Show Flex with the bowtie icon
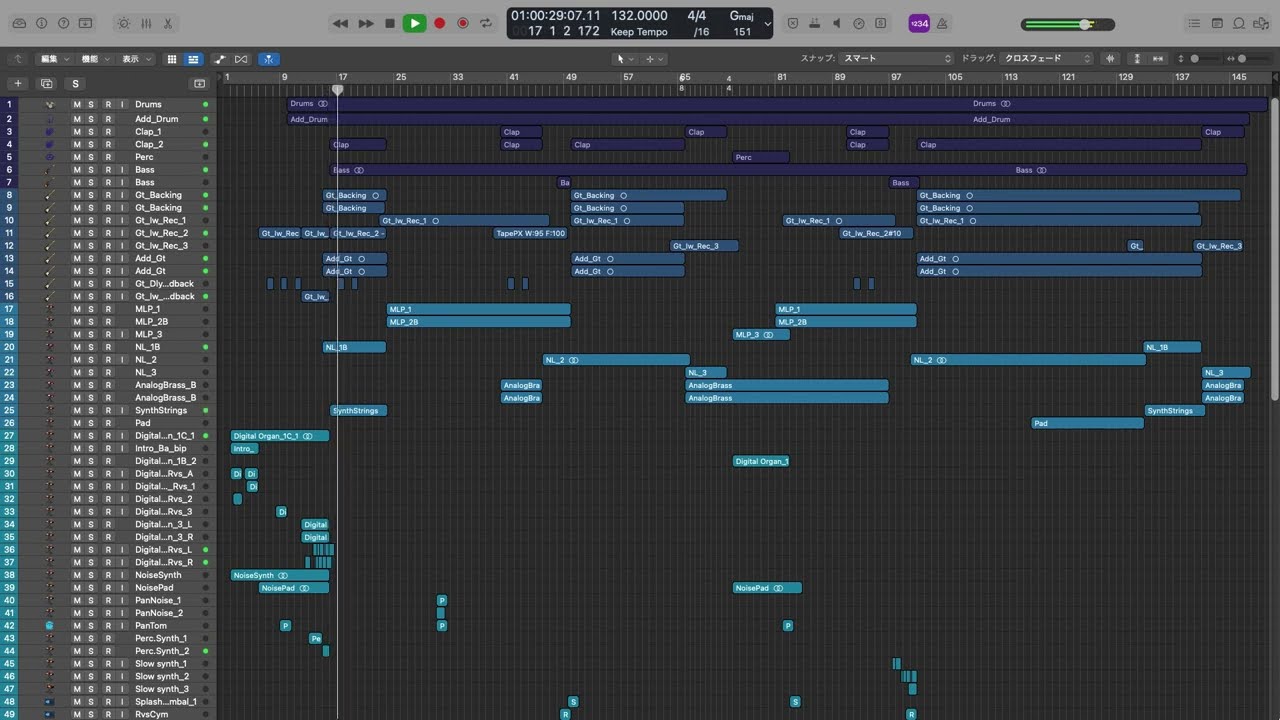The width and height of the screenshot is (1280, 720). [x=241, y=59]
